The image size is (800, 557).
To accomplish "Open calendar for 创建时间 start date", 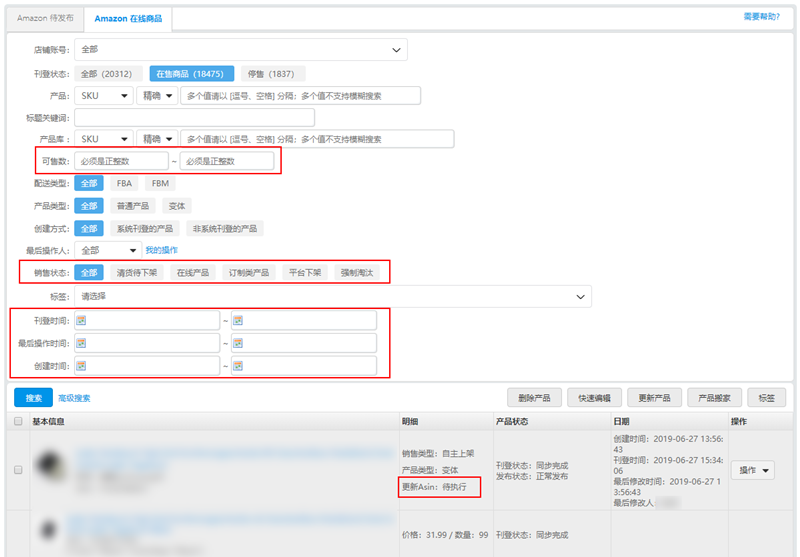I will click(x=82, y=366).
